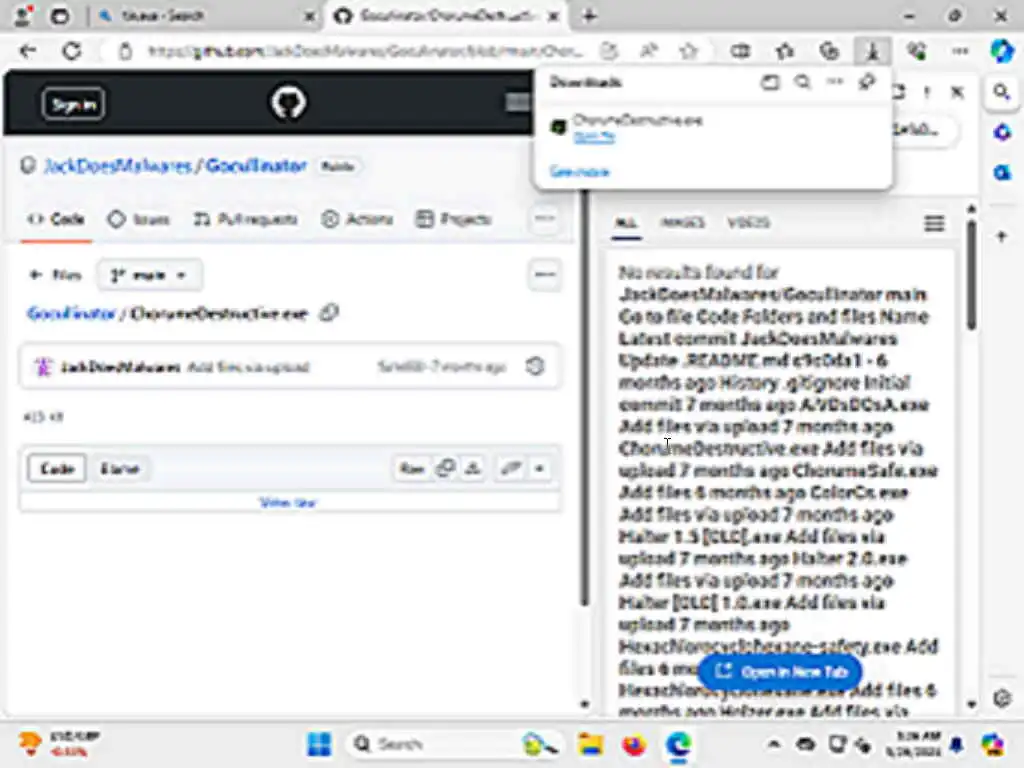Viewport: 1024px width, 768px height.
Task: Open the browser profile icon
Action: 24,16
